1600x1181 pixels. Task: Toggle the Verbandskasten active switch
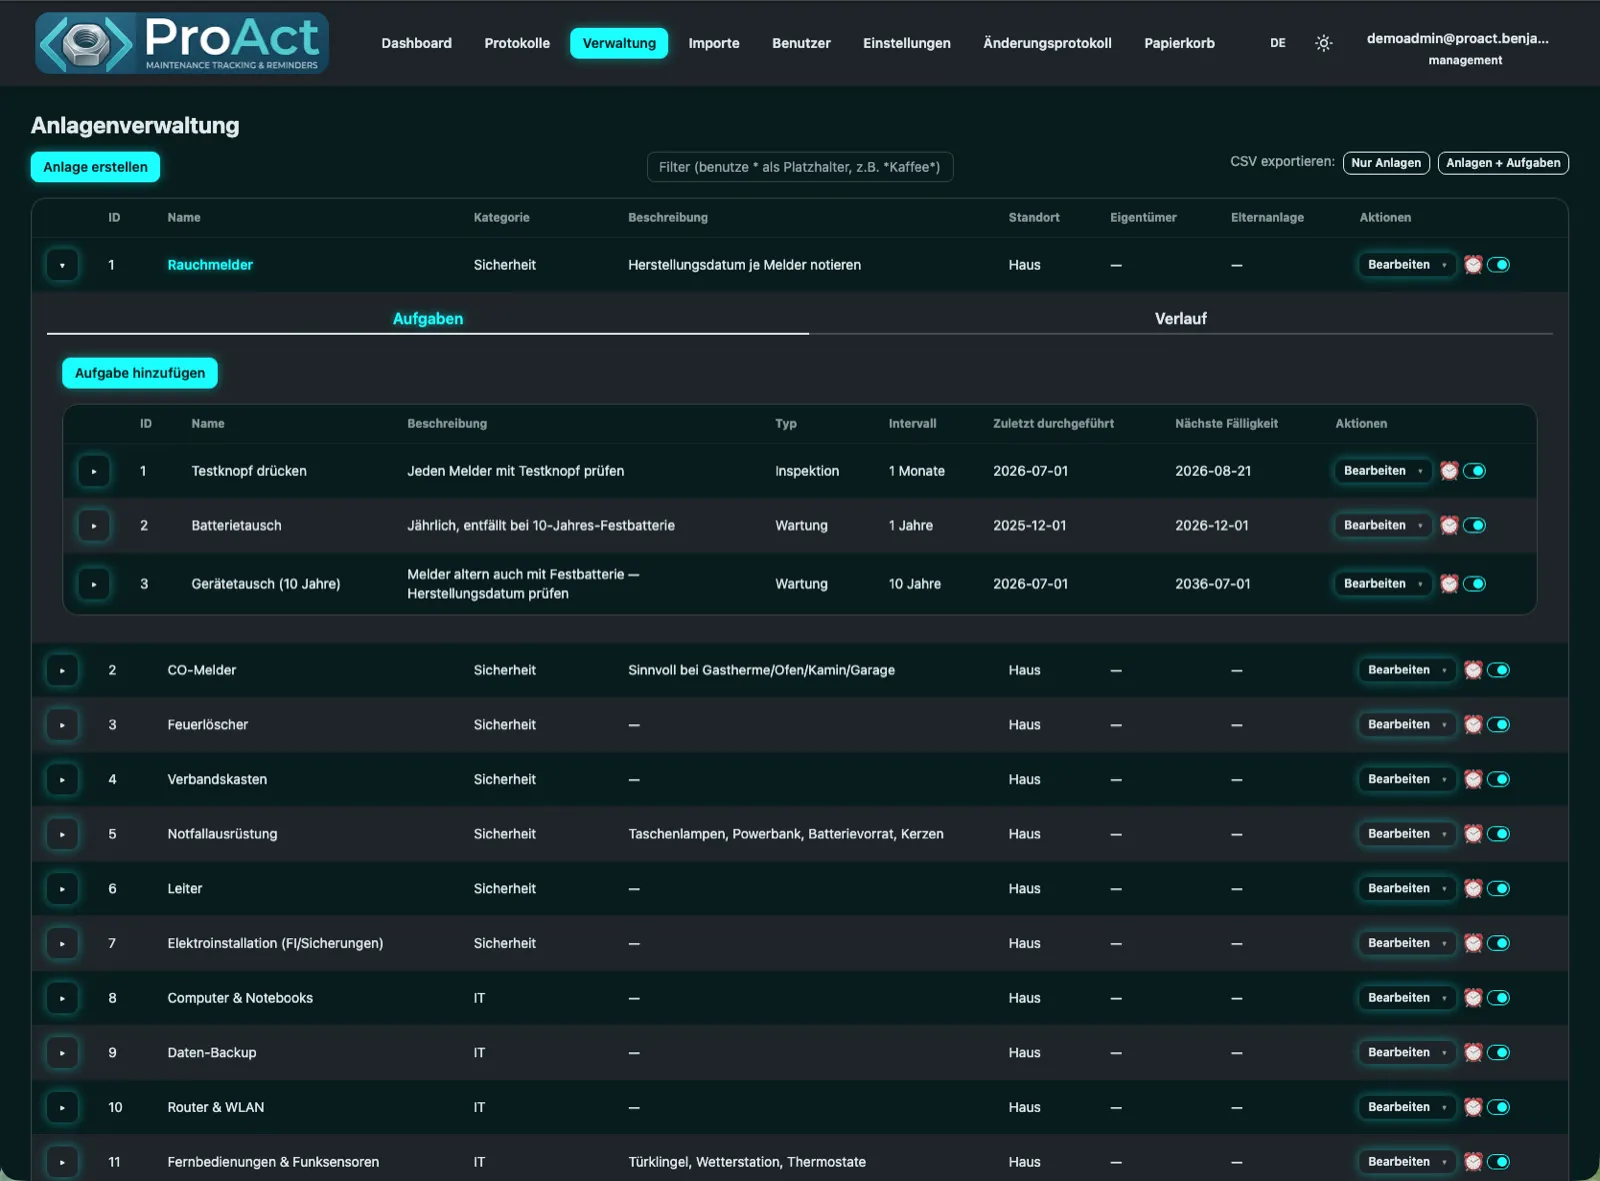pos(1498,779)
